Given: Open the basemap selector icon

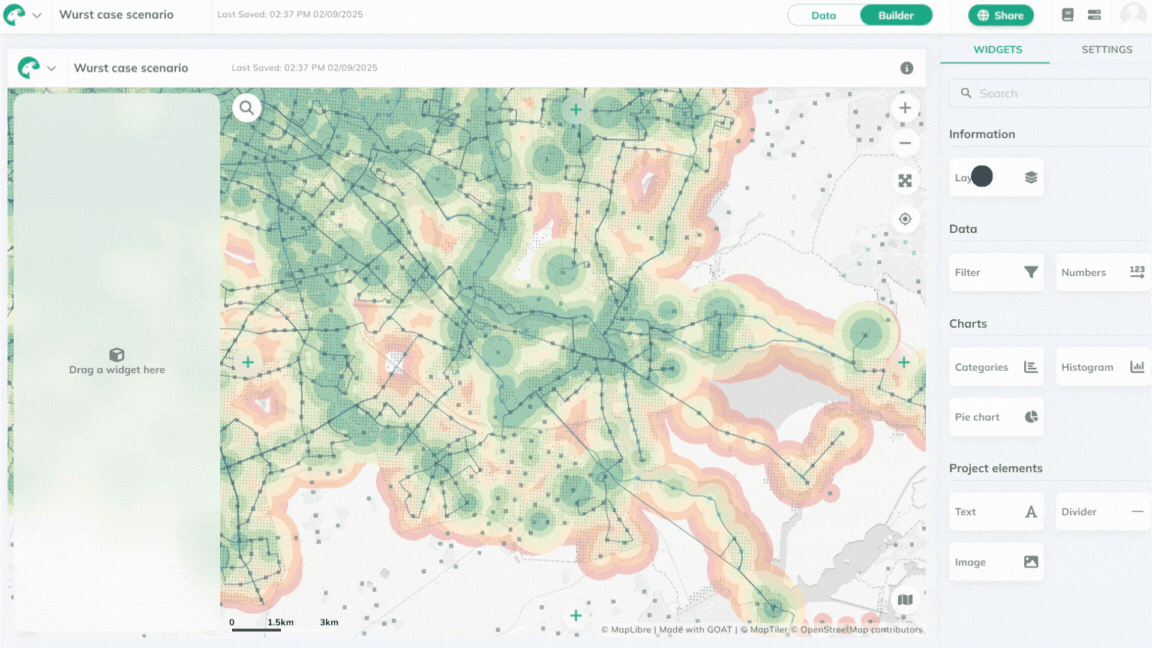Looking at the screenshot, I should [x=905, y=600].
